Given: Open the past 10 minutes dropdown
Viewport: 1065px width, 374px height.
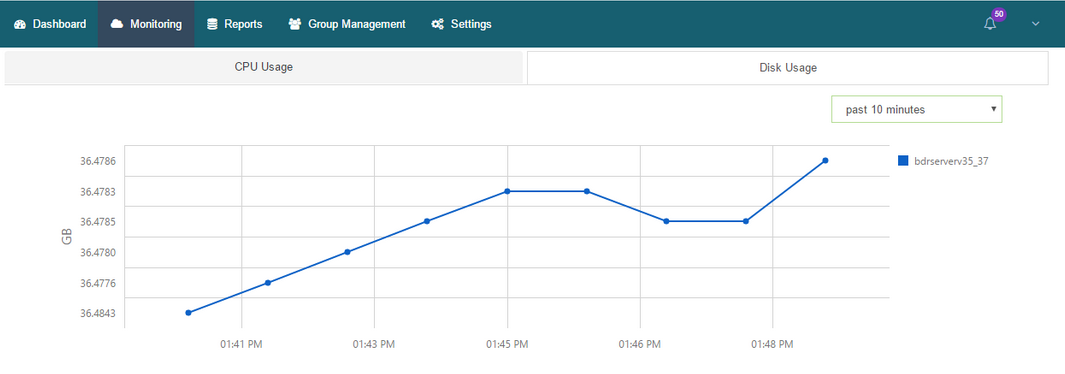Looking at the screenshot, I should click(916, 109).
